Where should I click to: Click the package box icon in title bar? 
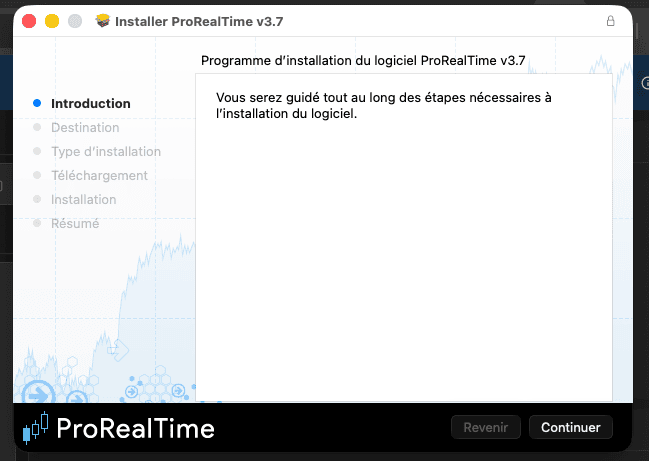tap(103, 21)
